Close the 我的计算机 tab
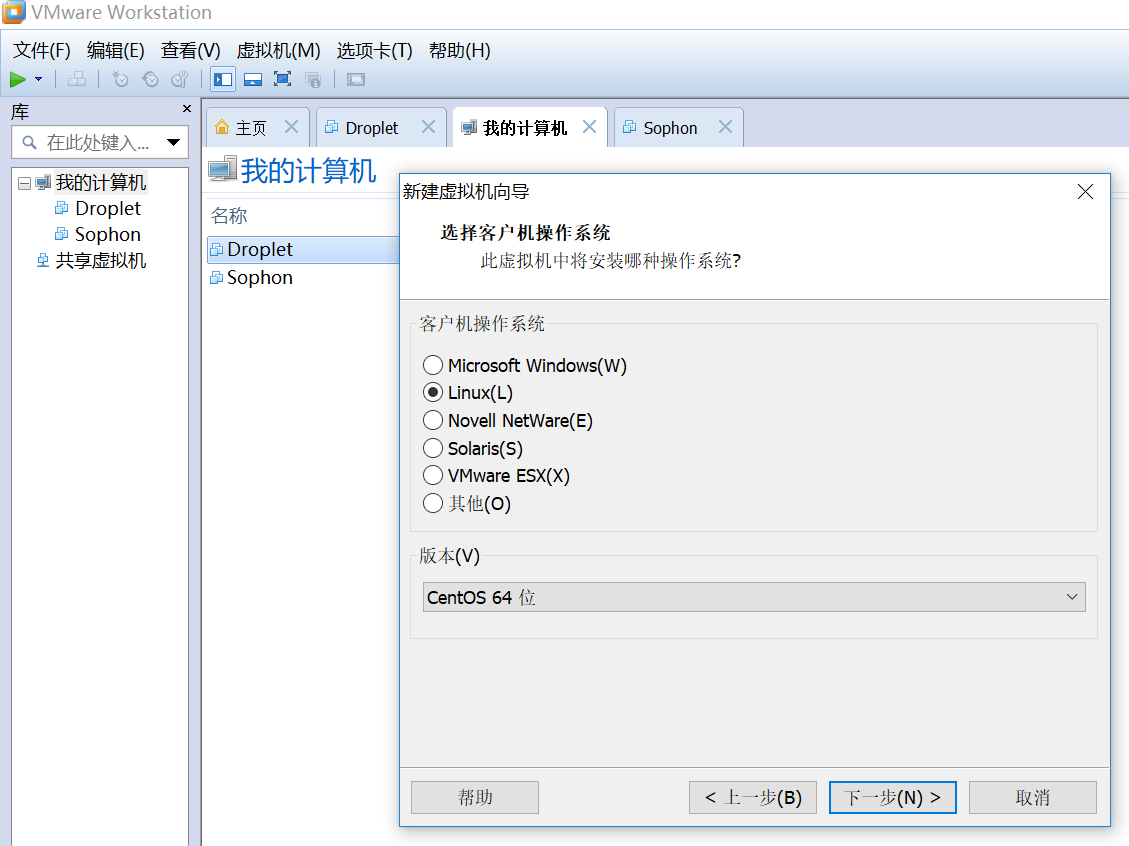Viewport: 1129px width, 846px height. click(590, 127)
